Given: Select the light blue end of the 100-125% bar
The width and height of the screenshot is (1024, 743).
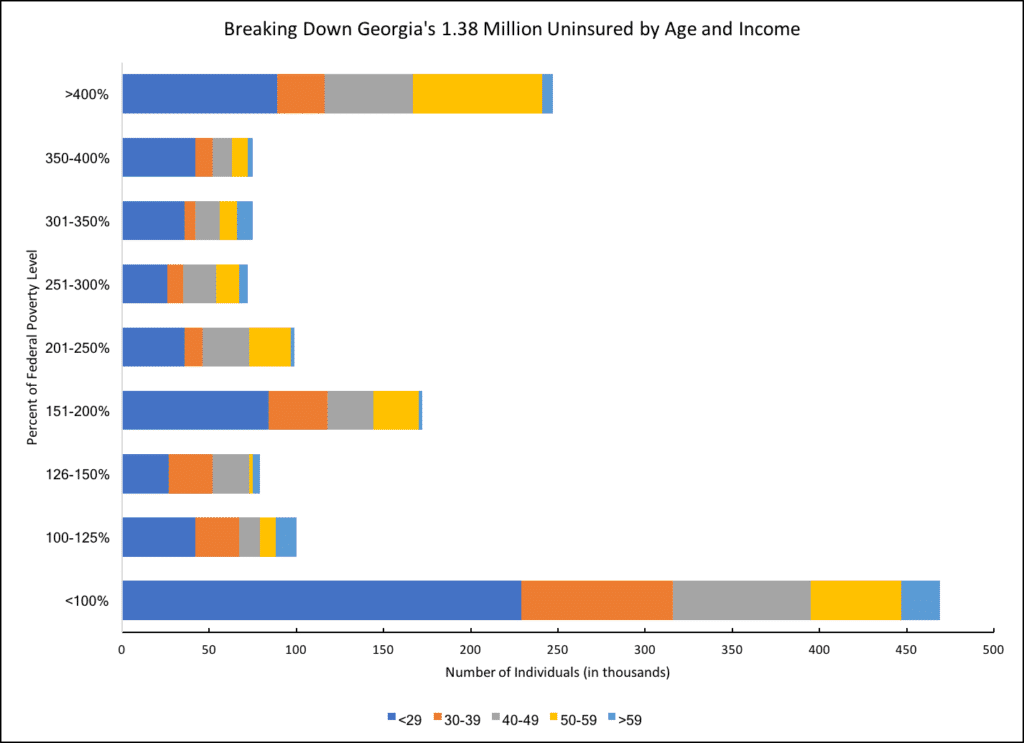Looking at the screenshot, I should pyautogui.click(x=286, y=537).
